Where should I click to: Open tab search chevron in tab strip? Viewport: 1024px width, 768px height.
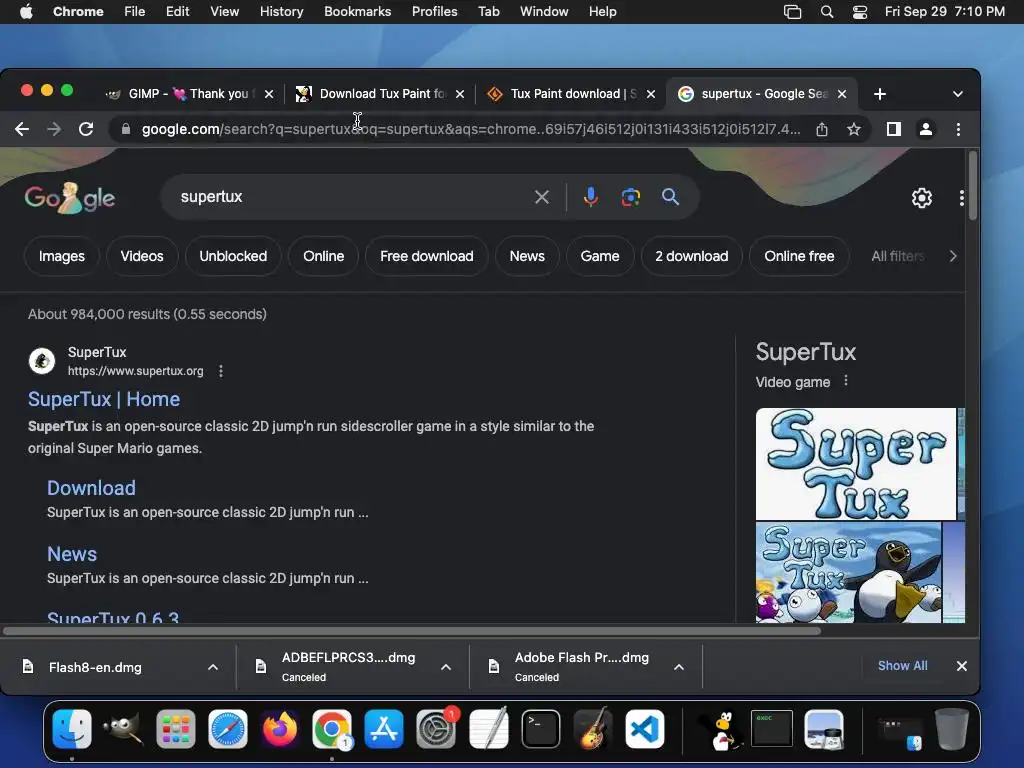[x=957, y=94]
